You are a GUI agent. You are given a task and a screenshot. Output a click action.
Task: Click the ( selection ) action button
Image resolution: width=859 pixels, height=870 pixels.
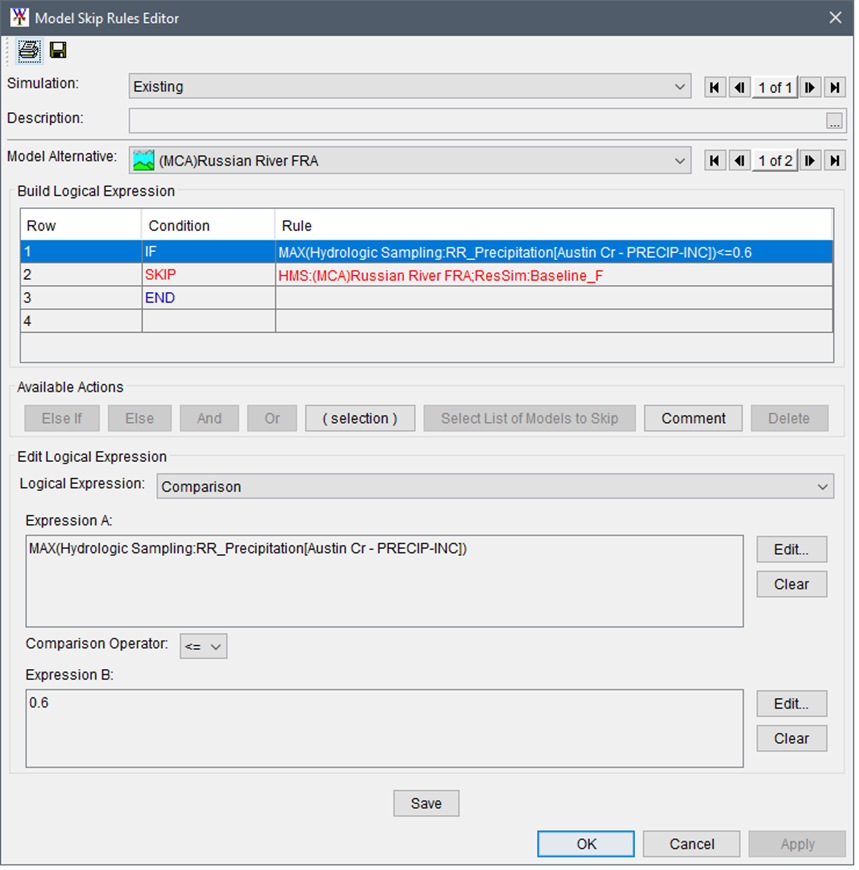tap(360, 418)
